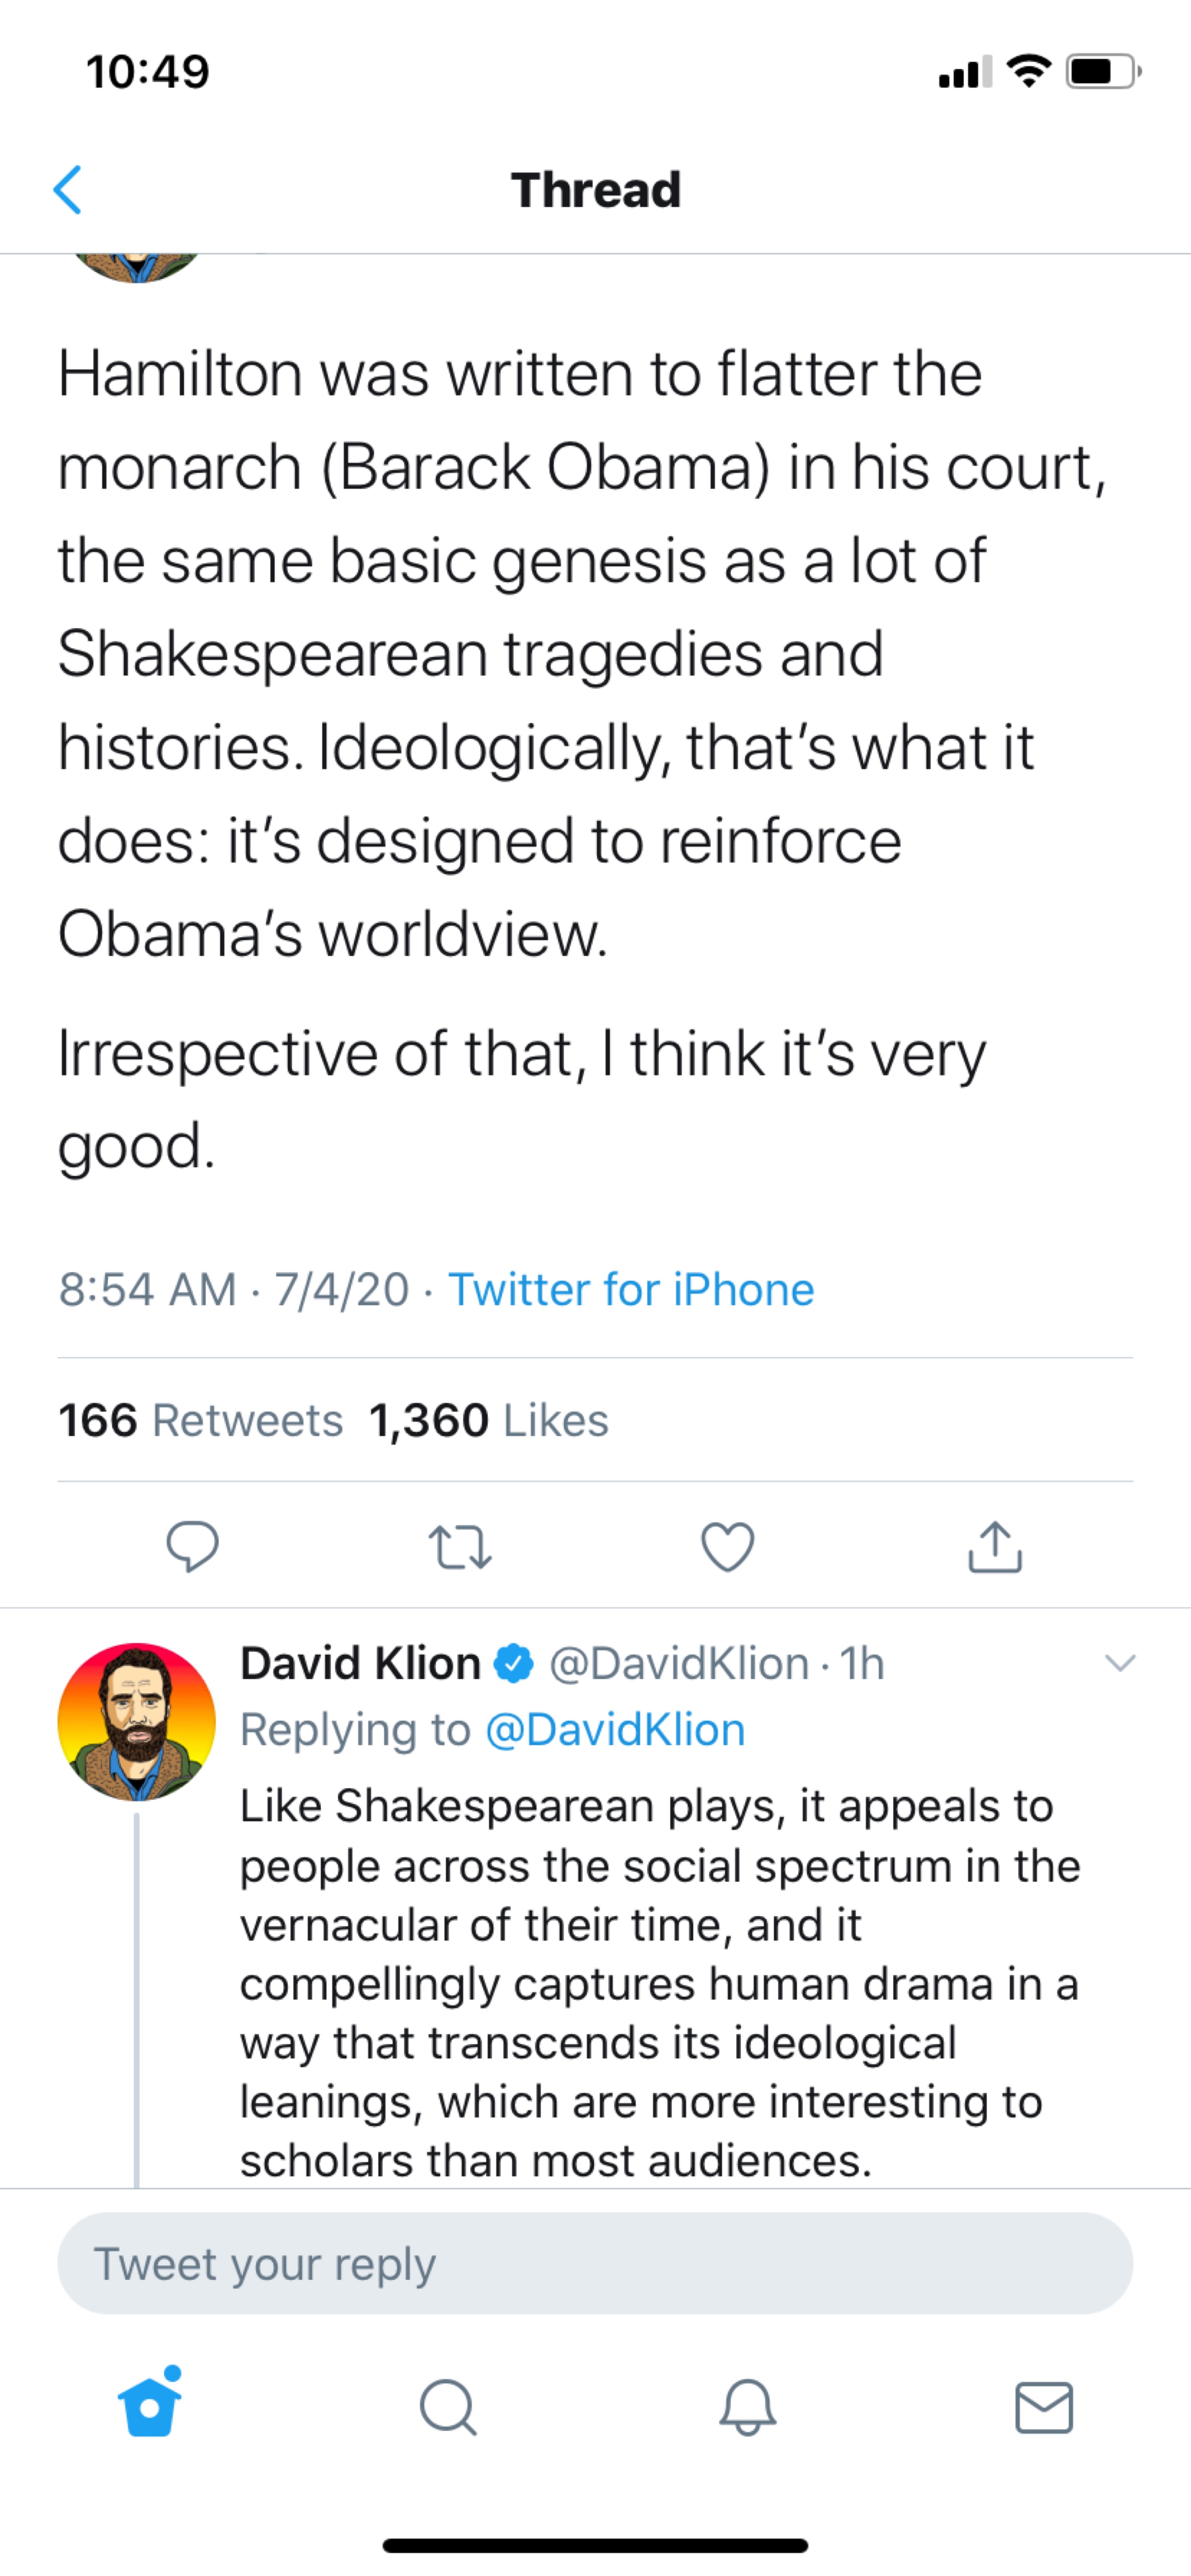1191x2576 pixels.
Task: Tap the reply speech bubble icon
Action: pos(192,1546)
